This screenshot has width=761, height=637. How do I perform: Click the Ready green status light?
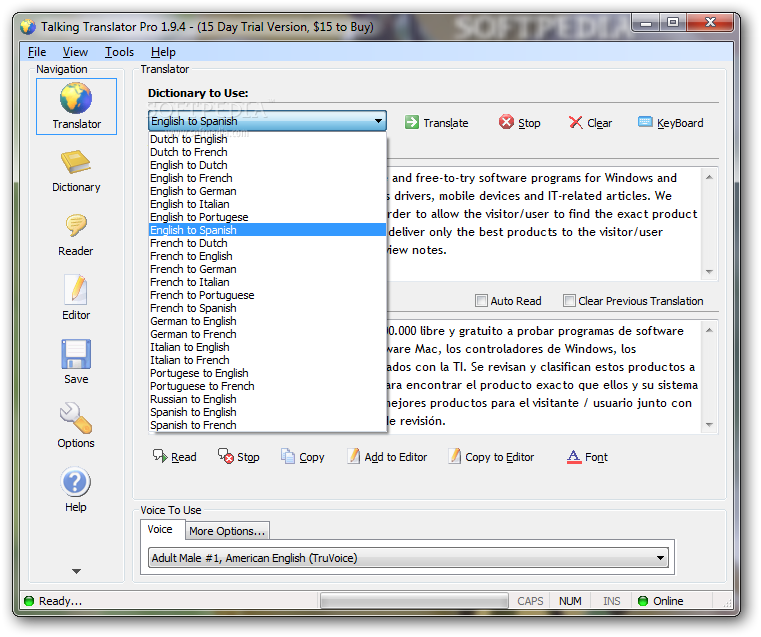pos(29,601)
